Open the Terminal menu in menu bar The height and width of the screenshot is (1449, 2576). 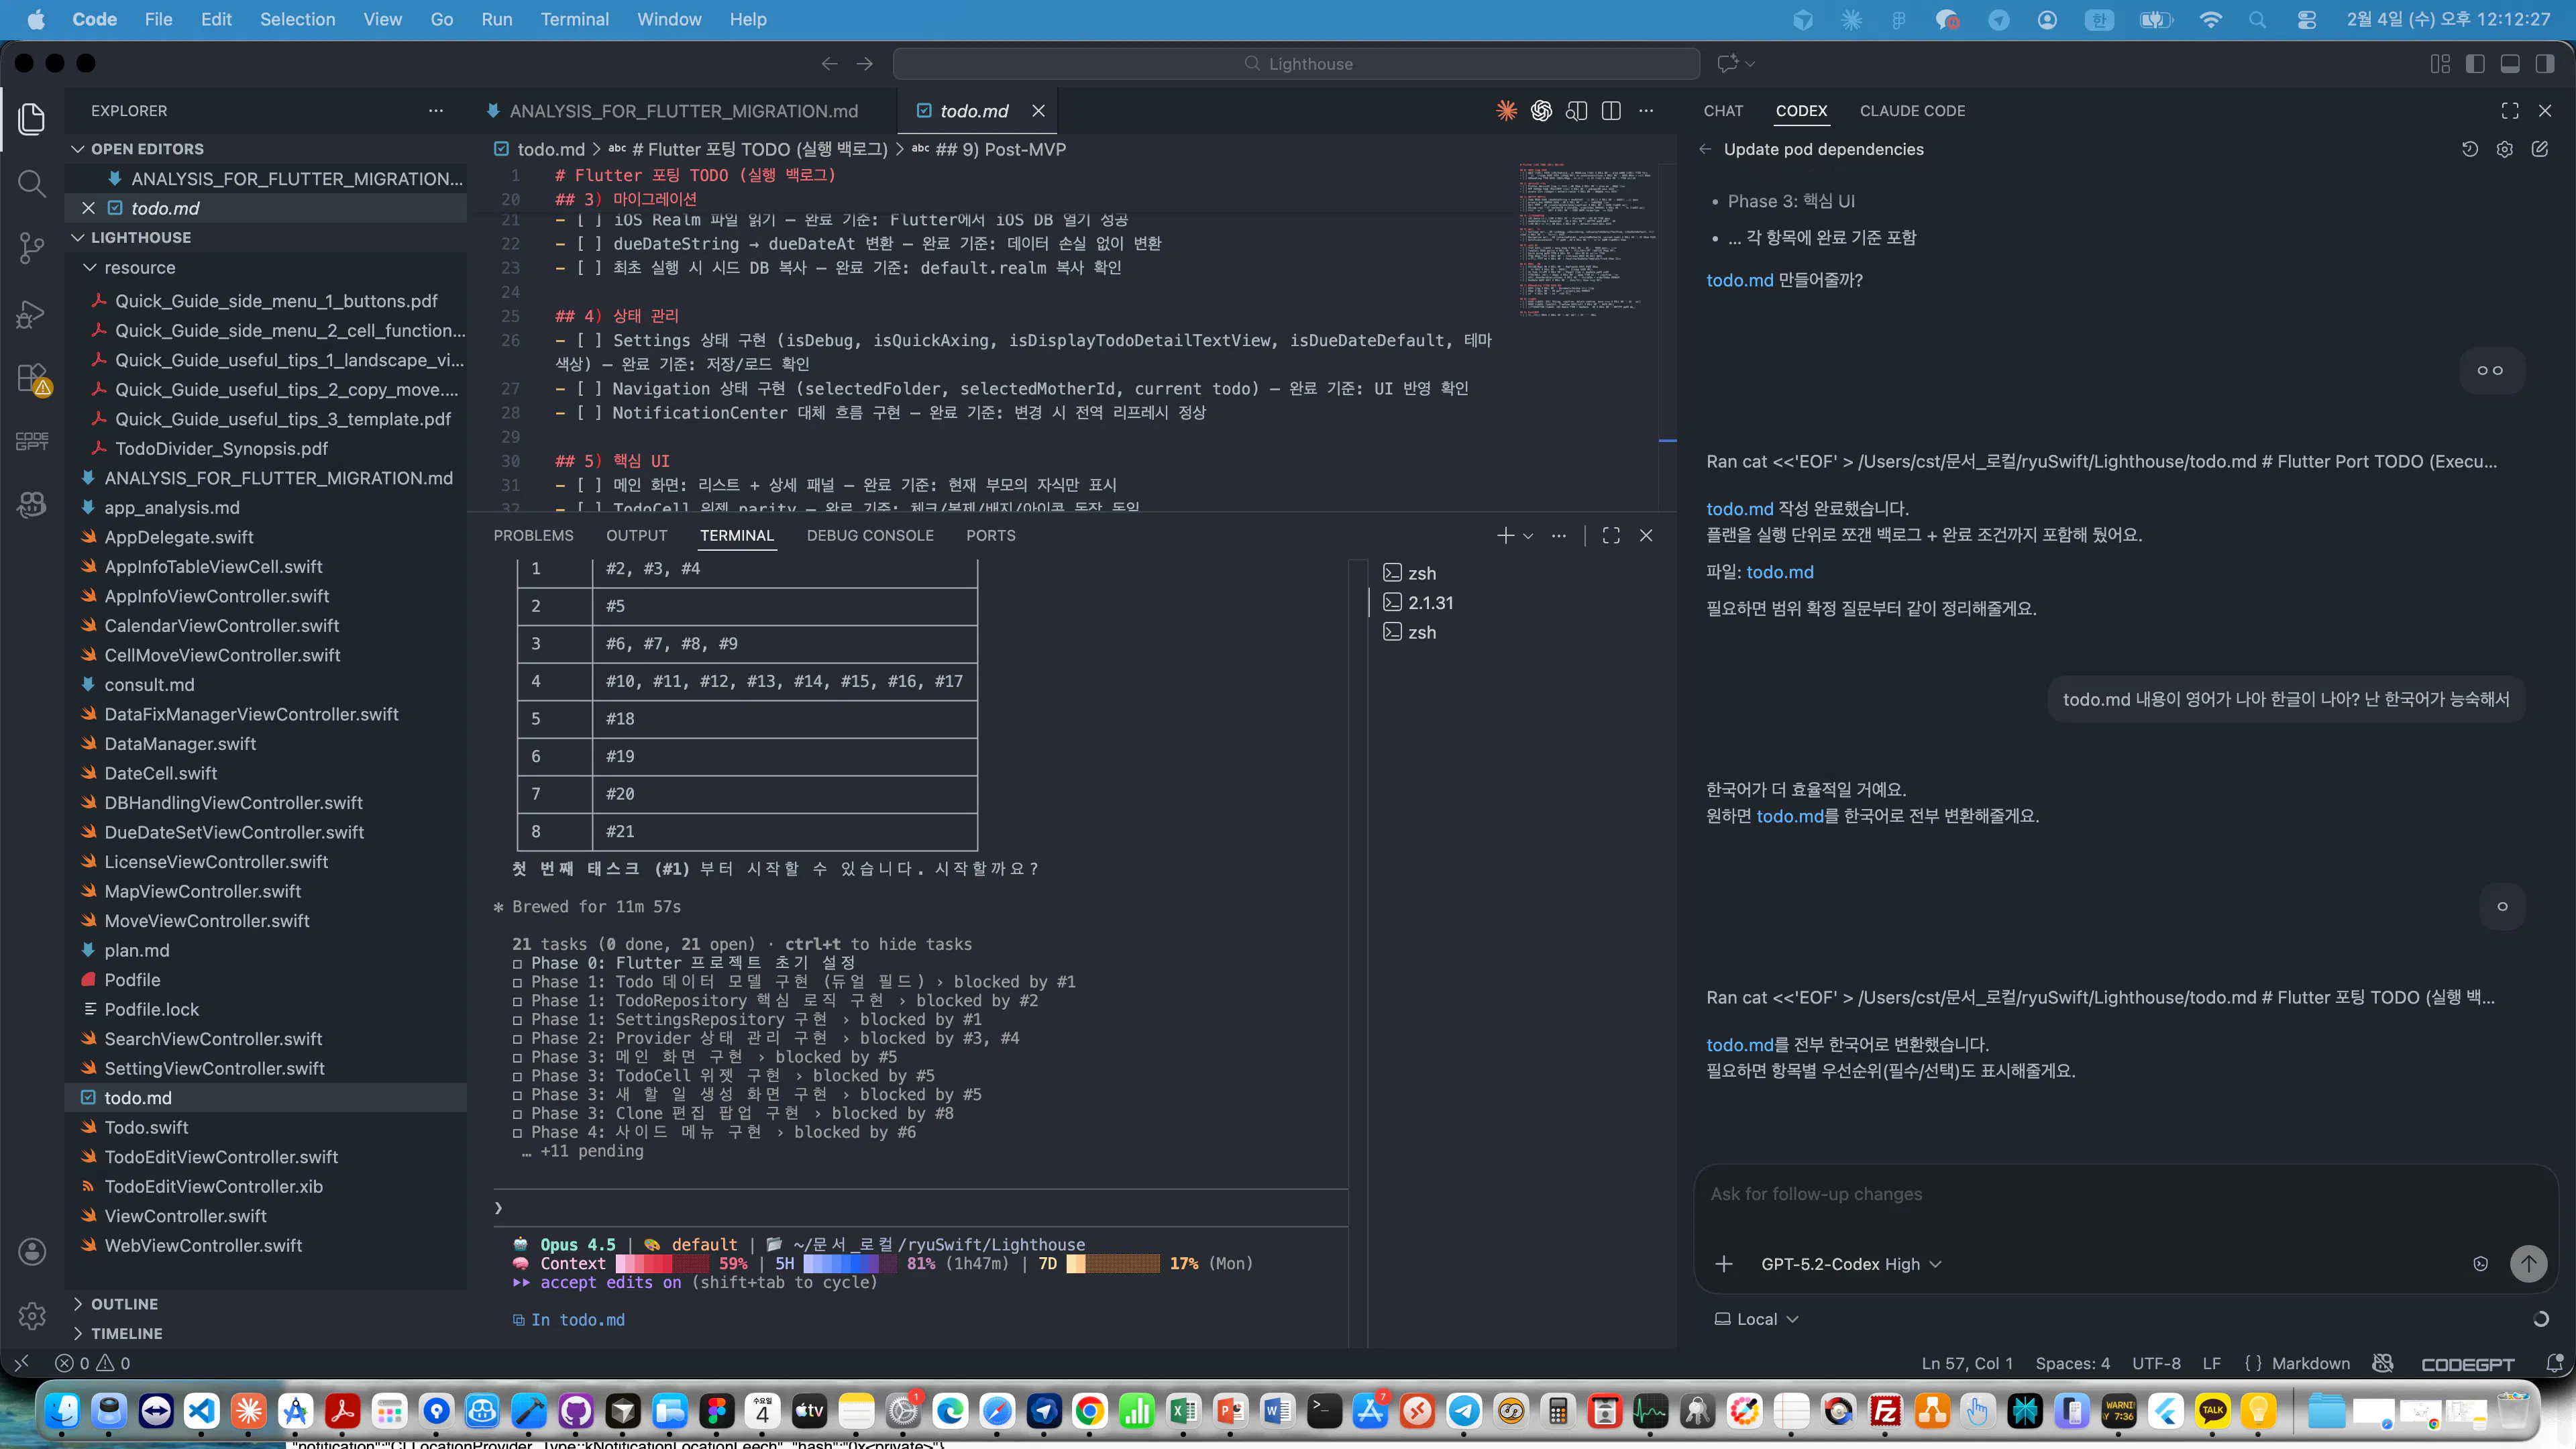574,19
